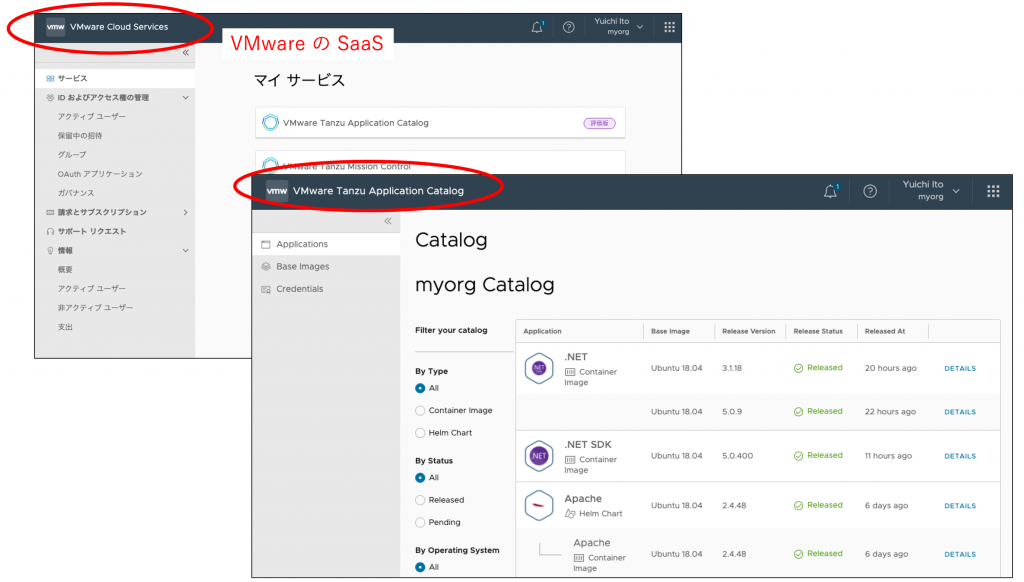Open help icon in Tanzu Application Catalog header
Screen dimensions: 1024x582
tap(870, 191)
